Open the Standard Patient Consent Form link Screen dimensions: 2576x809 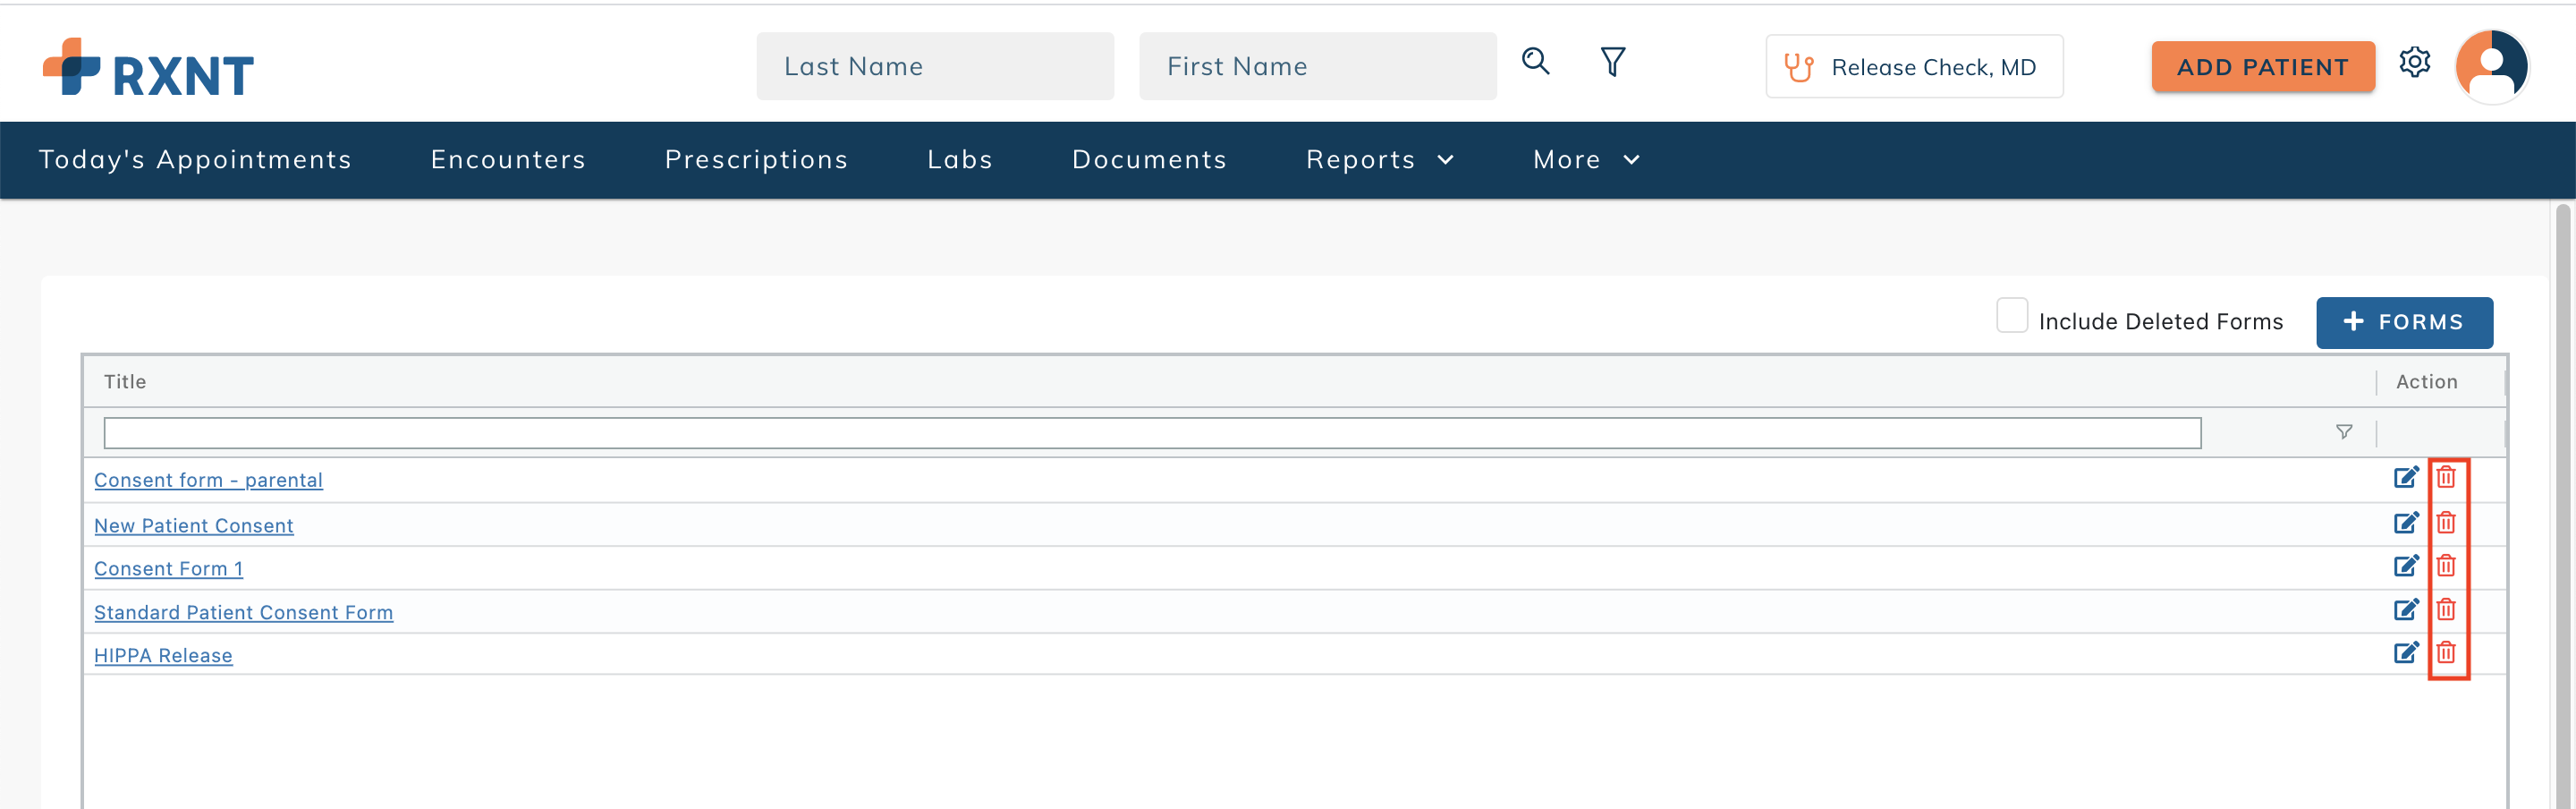point(243,613)
